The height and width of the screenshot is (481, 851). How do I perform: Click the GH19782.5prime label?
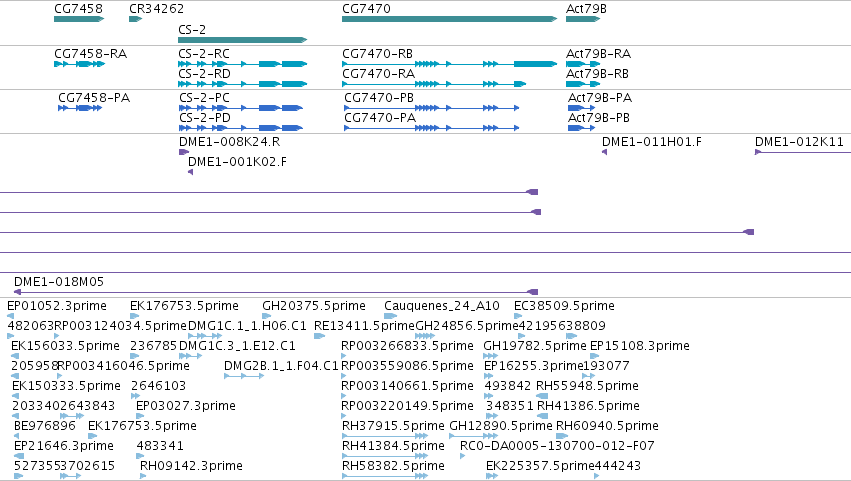coord(535,346)
